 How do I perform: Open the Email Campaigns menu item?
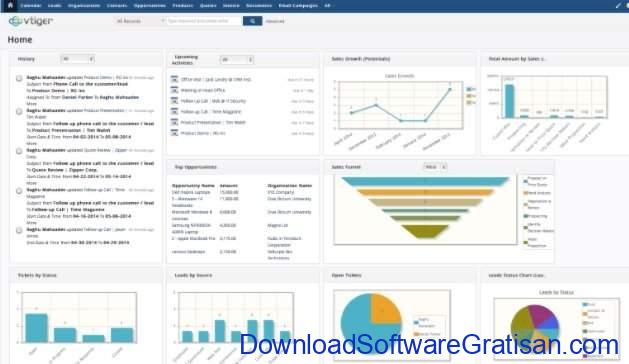point(298,6)
